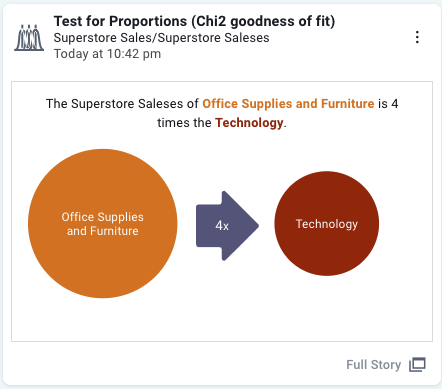Open the Full Story link
This screenshot has width=442, height=389.
pos(386,365)
